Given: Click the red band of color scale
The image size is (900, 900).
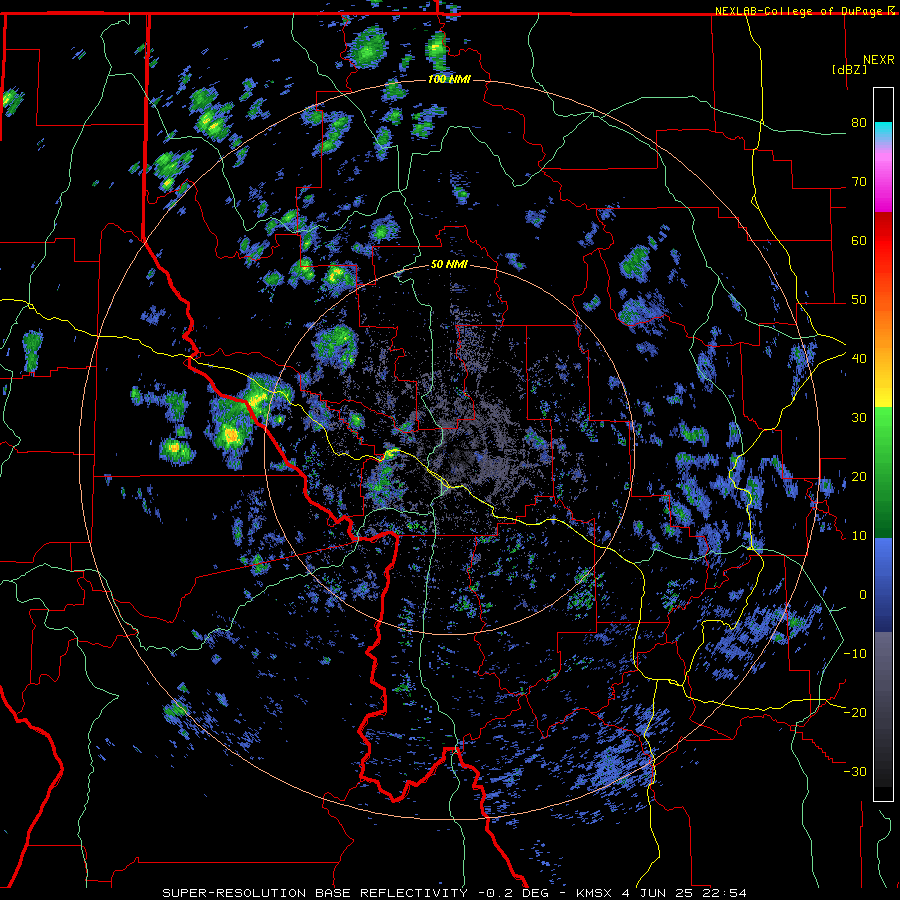Looking at the screenshot, I should (x=883, y=241).
